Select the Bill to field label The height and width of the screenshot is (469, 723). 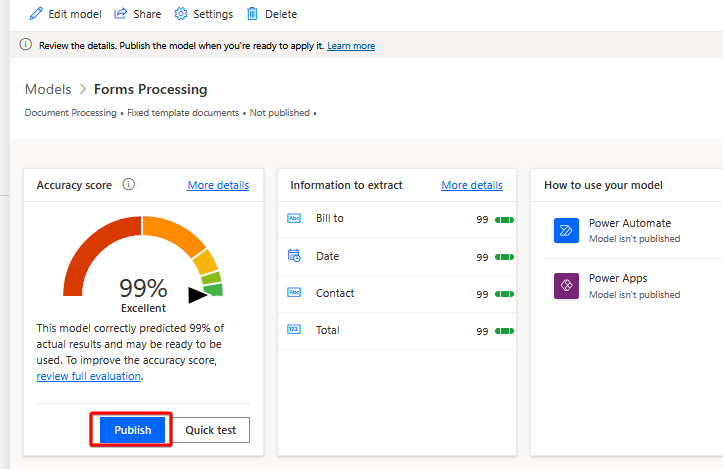point(330,218)
